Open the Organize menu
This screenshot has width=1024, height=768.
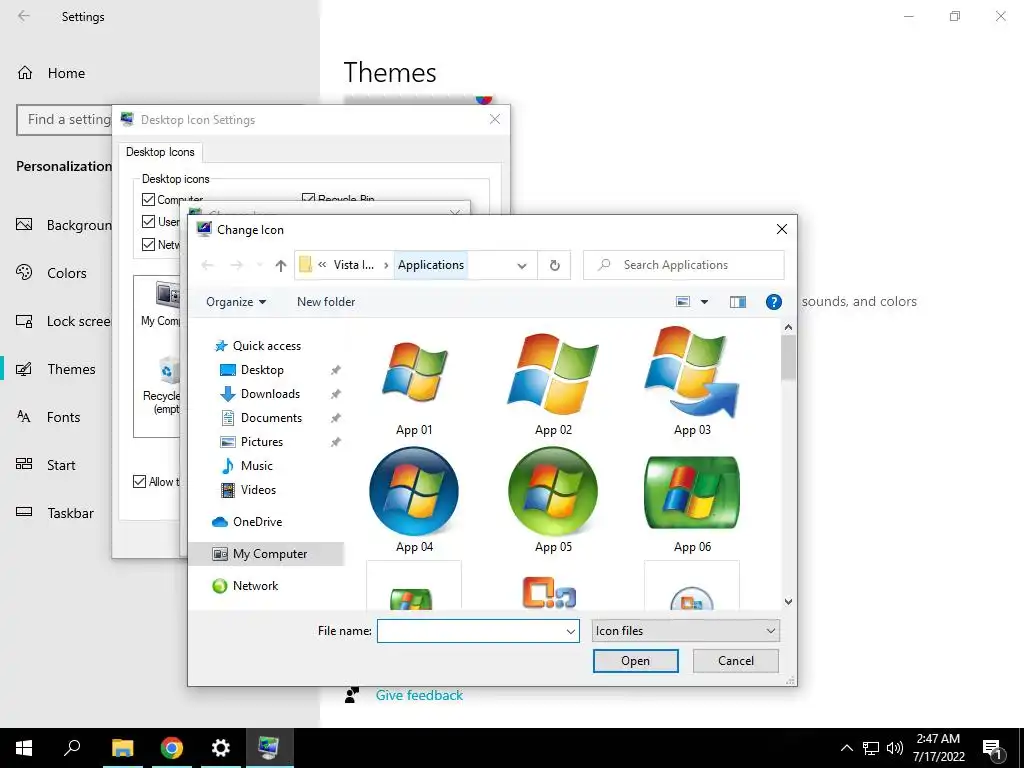[x=236, y=302]
